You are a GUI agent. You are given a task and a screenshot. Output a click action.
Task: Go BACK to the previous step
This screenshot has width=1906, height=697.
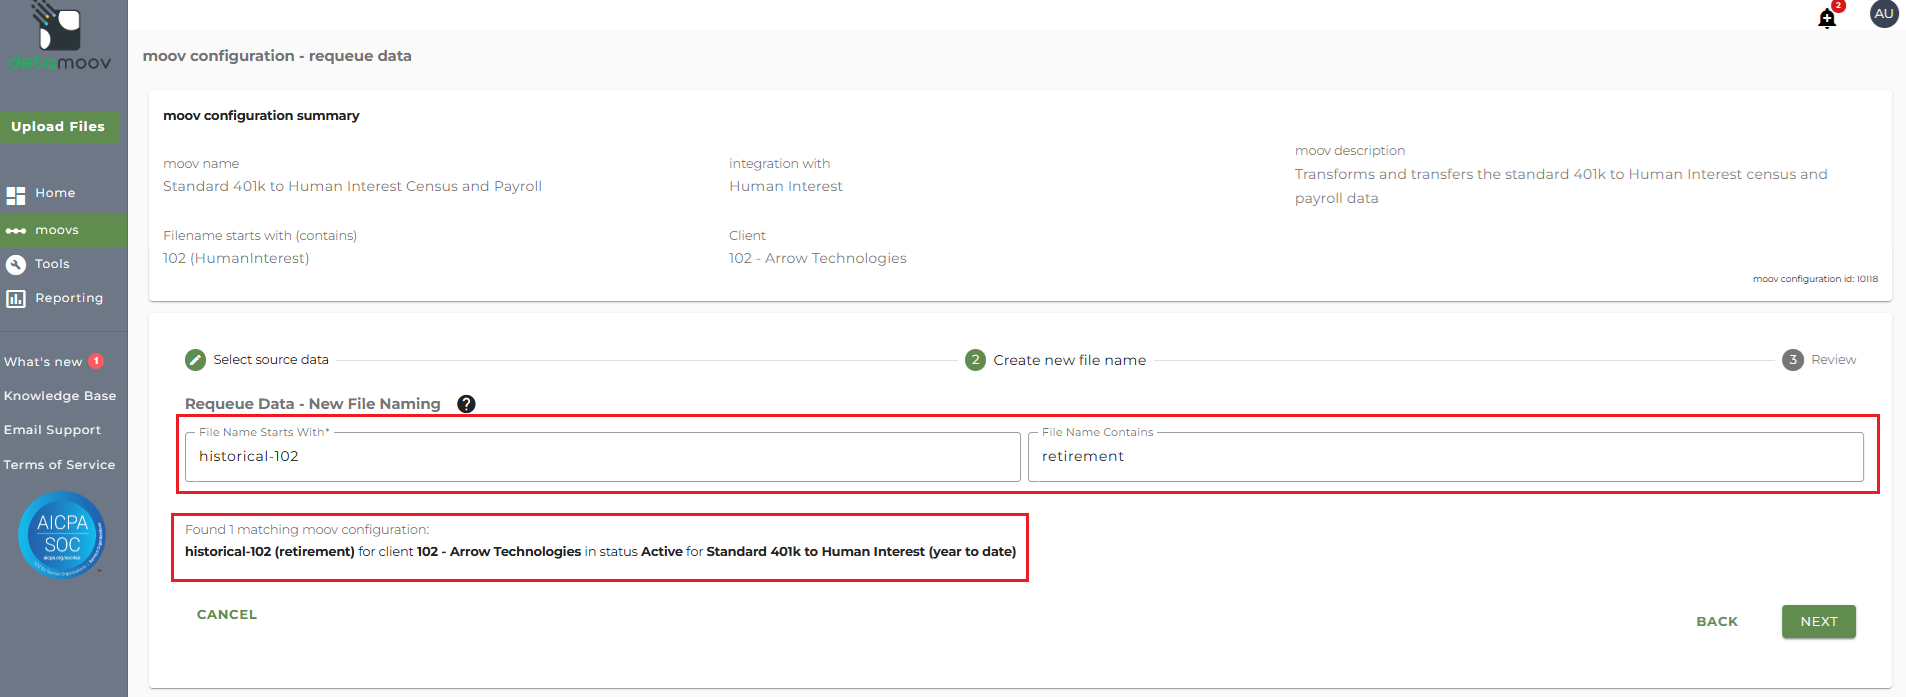click(x=1716, y=622)
